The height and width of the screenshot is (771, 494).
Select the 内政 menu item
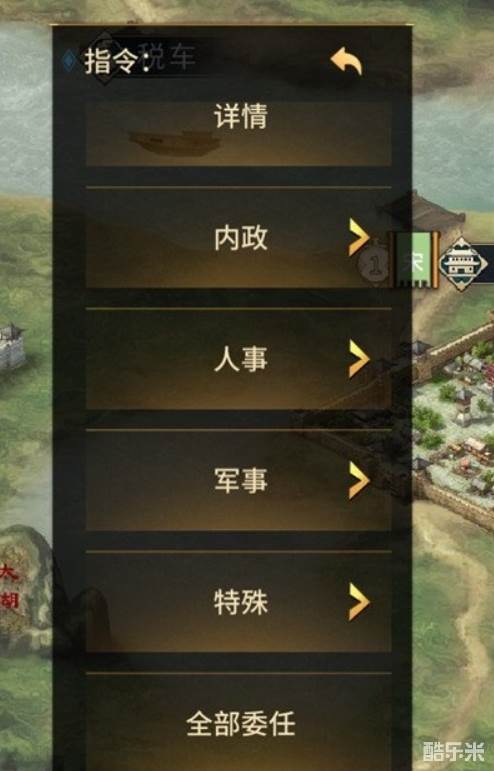(239, 238)
